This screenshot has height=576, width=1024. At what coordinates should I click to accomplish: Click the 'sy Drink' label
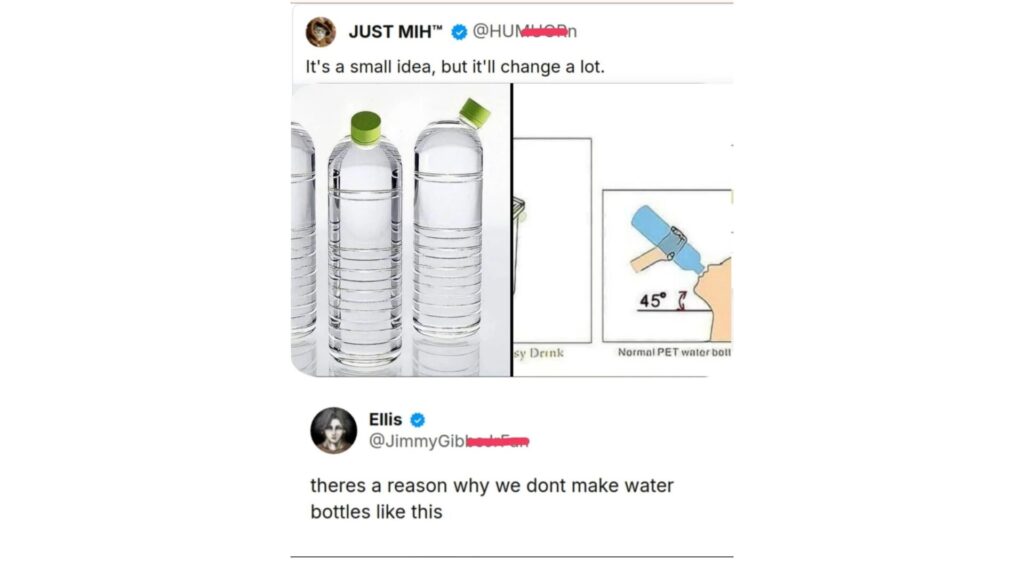(542, 350)
